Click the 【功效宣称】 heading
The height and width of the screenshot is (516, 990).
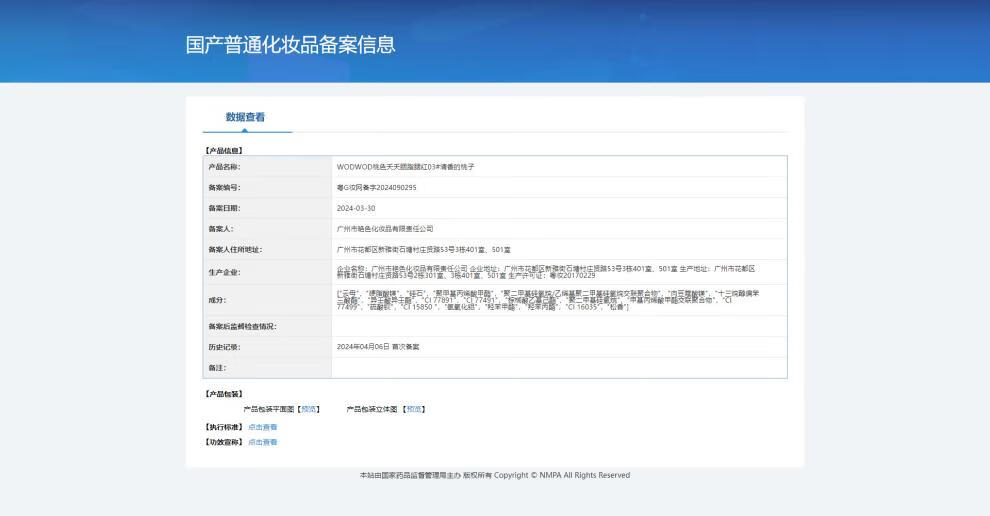coord(224,442)
